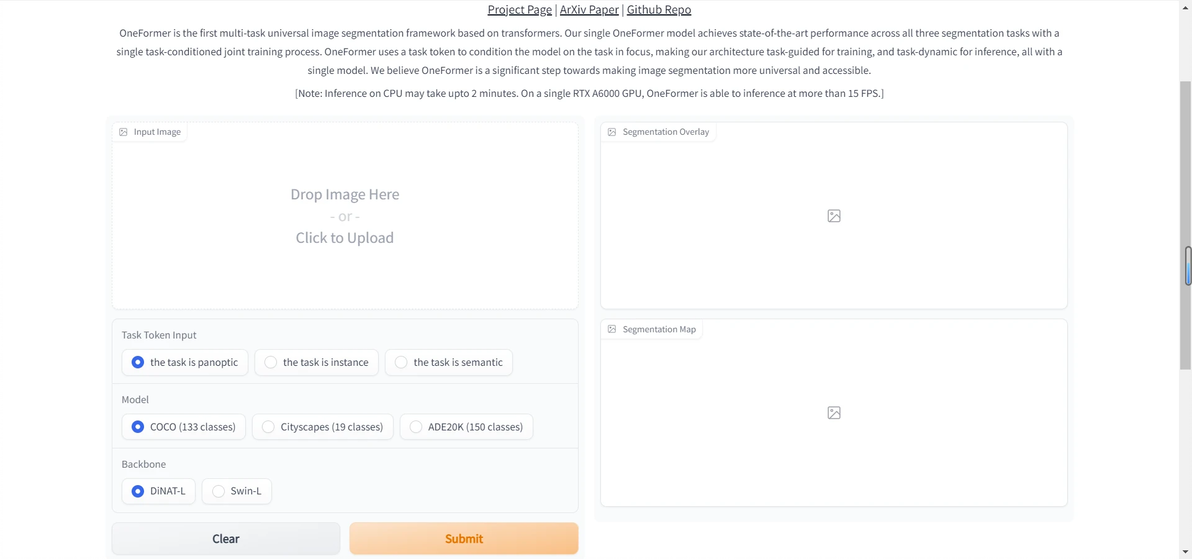Switch backbone to Swin-L
The width and height of the screenshot is (1192, 559).
[218, 491]
